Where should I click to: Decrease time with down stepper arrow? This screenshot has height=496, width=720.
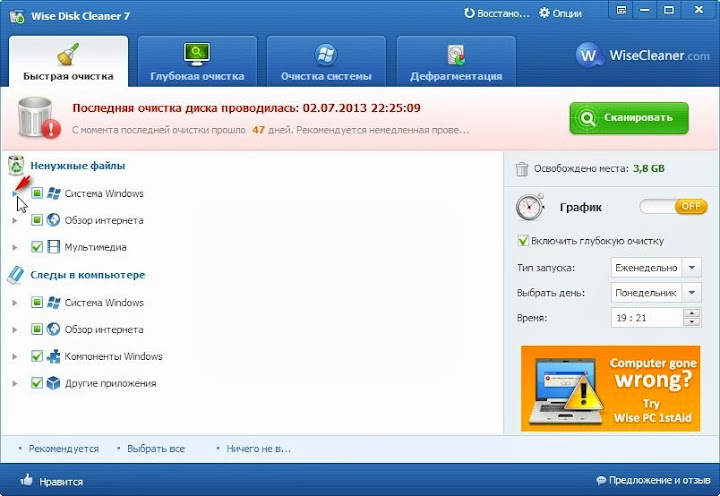[692, 322]
